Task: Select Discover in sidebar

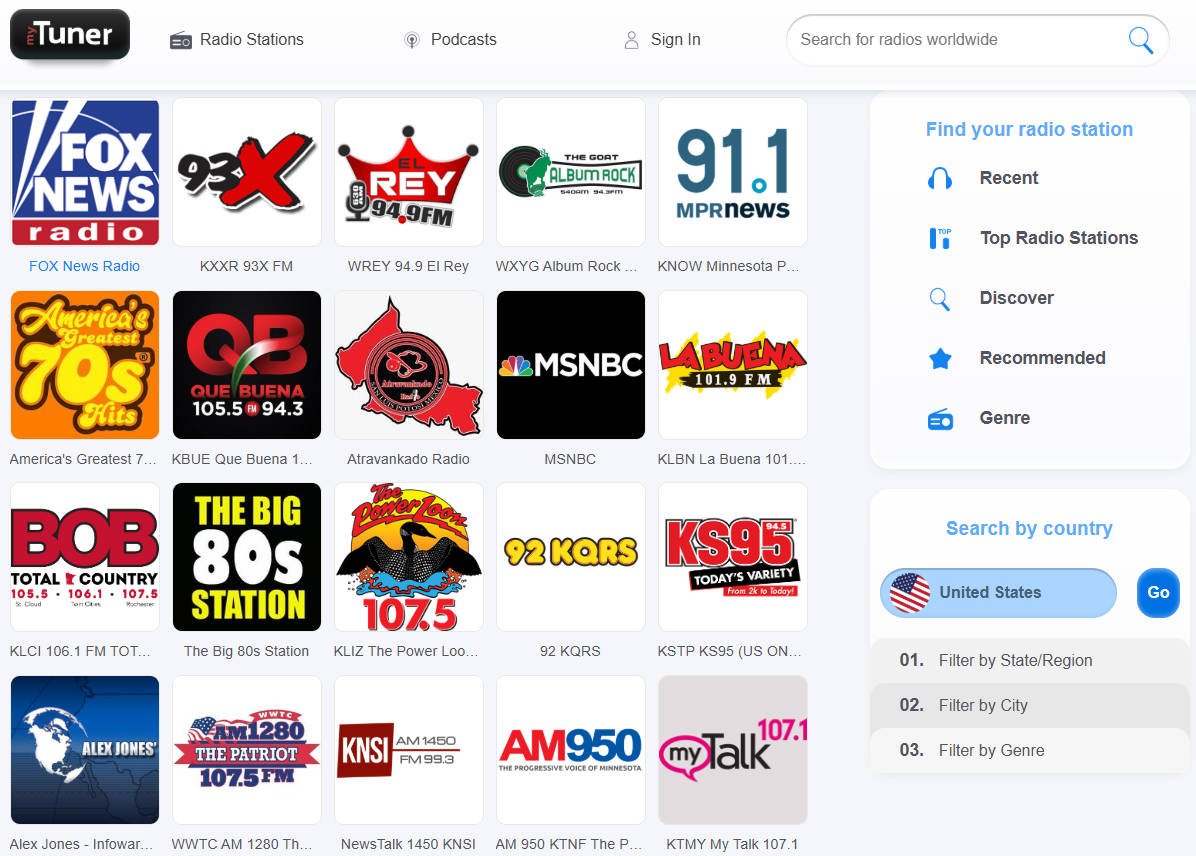Action: pos(1016,298)
